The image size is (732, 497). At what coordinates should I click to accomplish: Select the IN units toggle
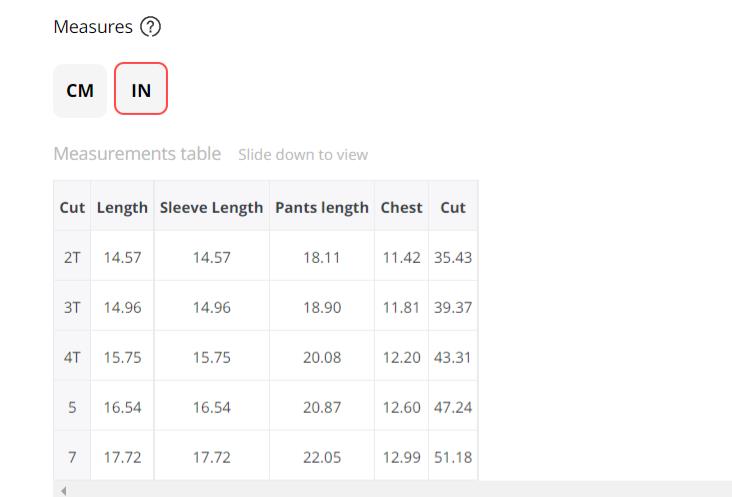point(141,91)
